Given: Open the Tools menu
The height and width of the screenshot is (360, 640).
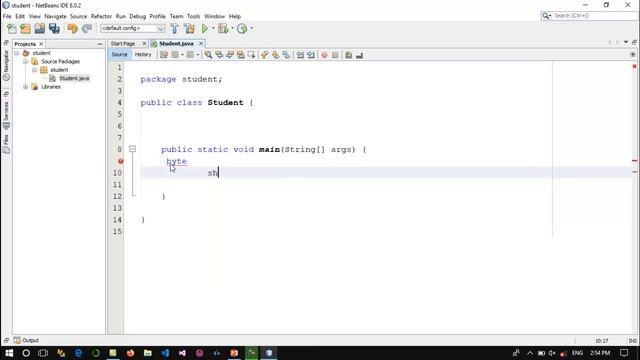Looking at the screenshot, I should 193,16.
